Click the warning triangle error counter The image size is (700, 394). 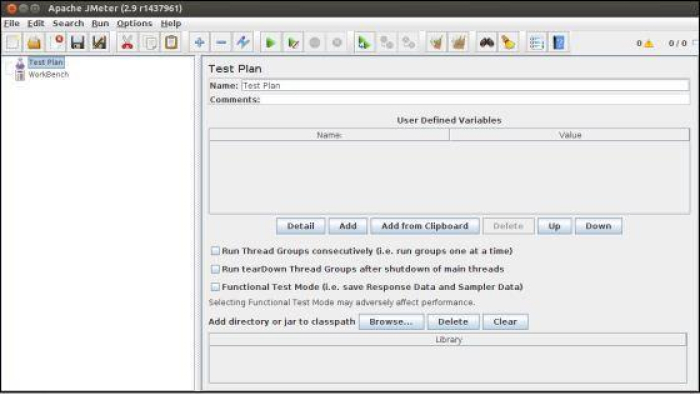(649, 43)
